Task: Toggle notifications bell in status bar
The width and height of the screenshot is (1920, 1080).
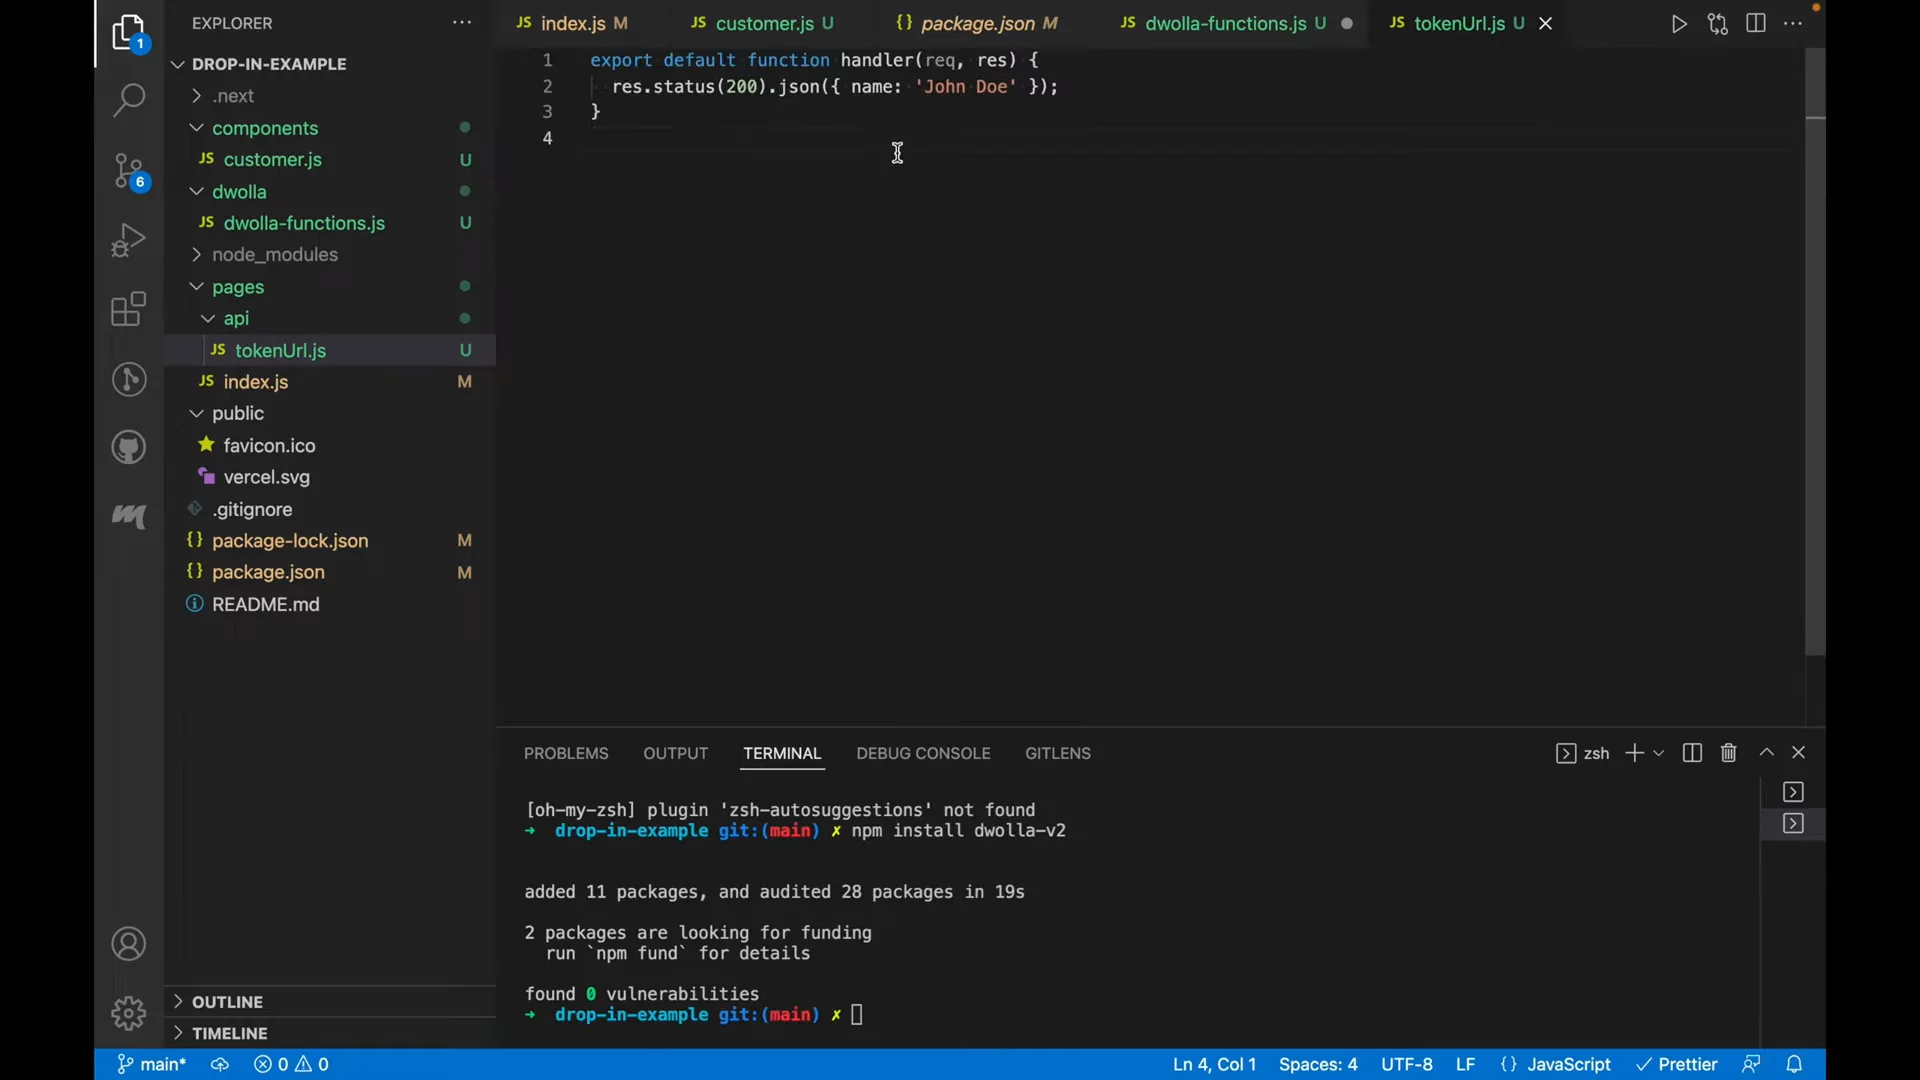Action: pyautogui.click(x=1795, y=1064)
